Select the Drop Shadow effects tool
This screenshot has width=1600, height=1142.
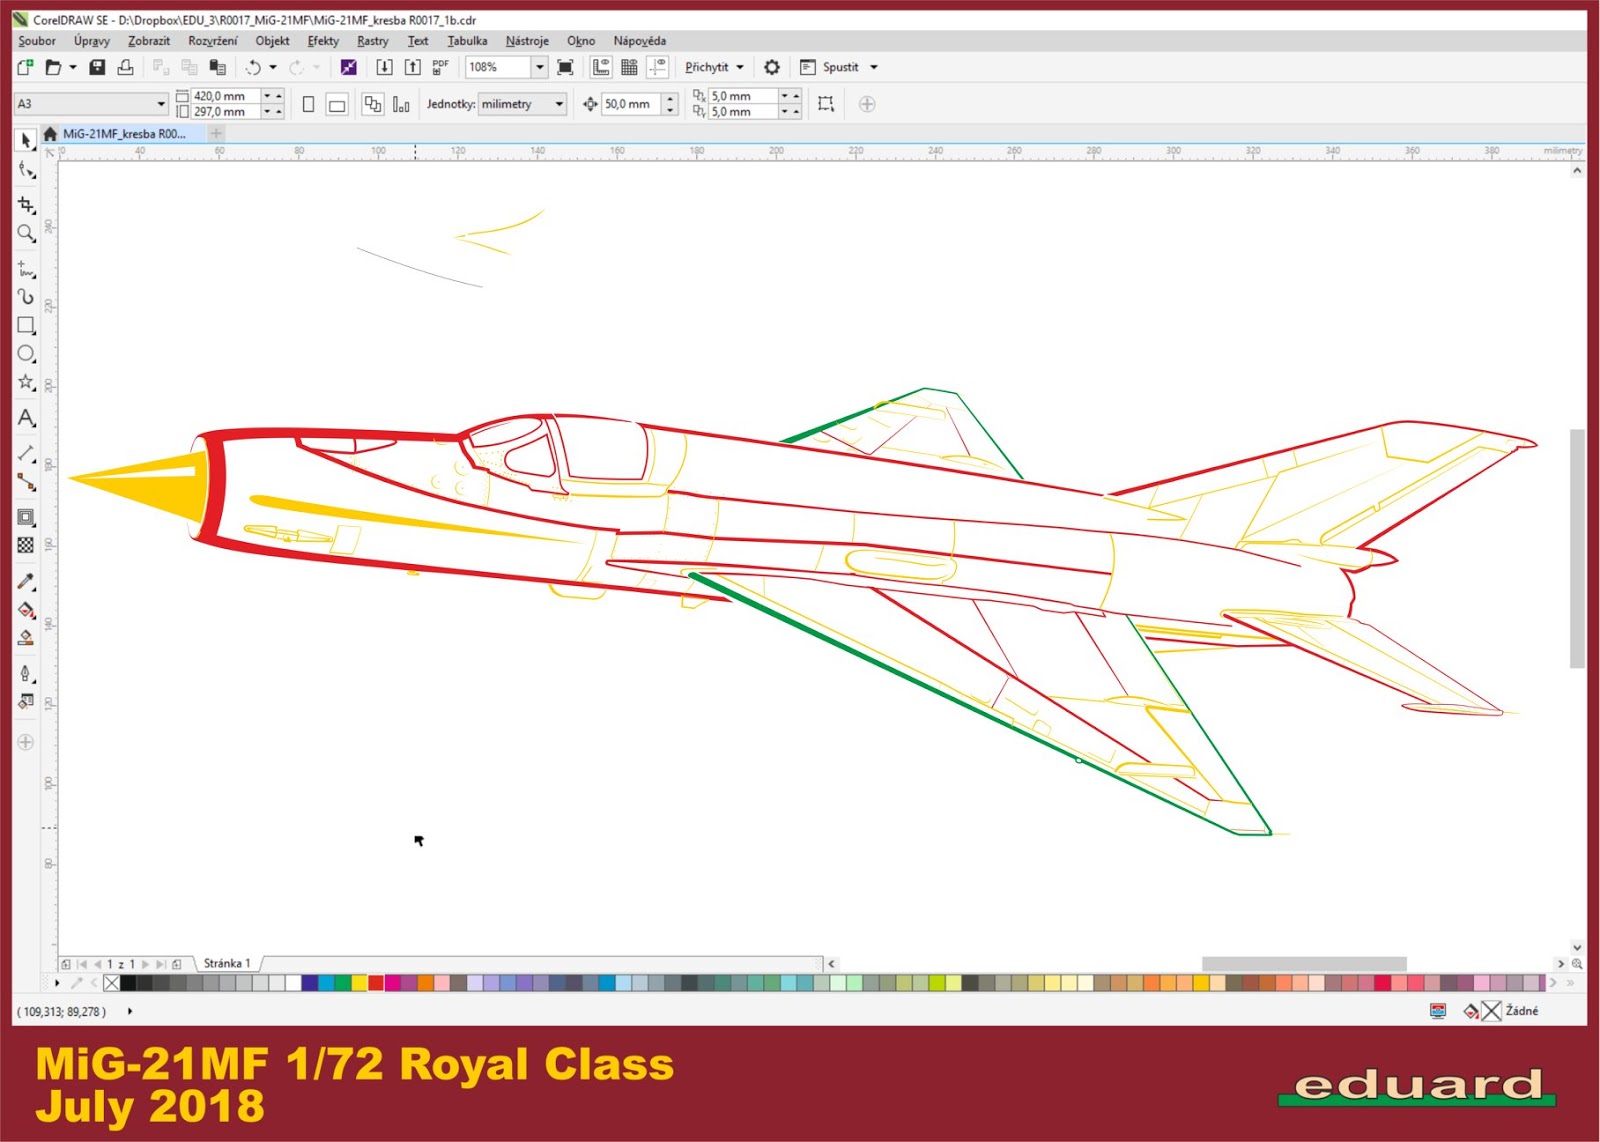coord(26,517)
